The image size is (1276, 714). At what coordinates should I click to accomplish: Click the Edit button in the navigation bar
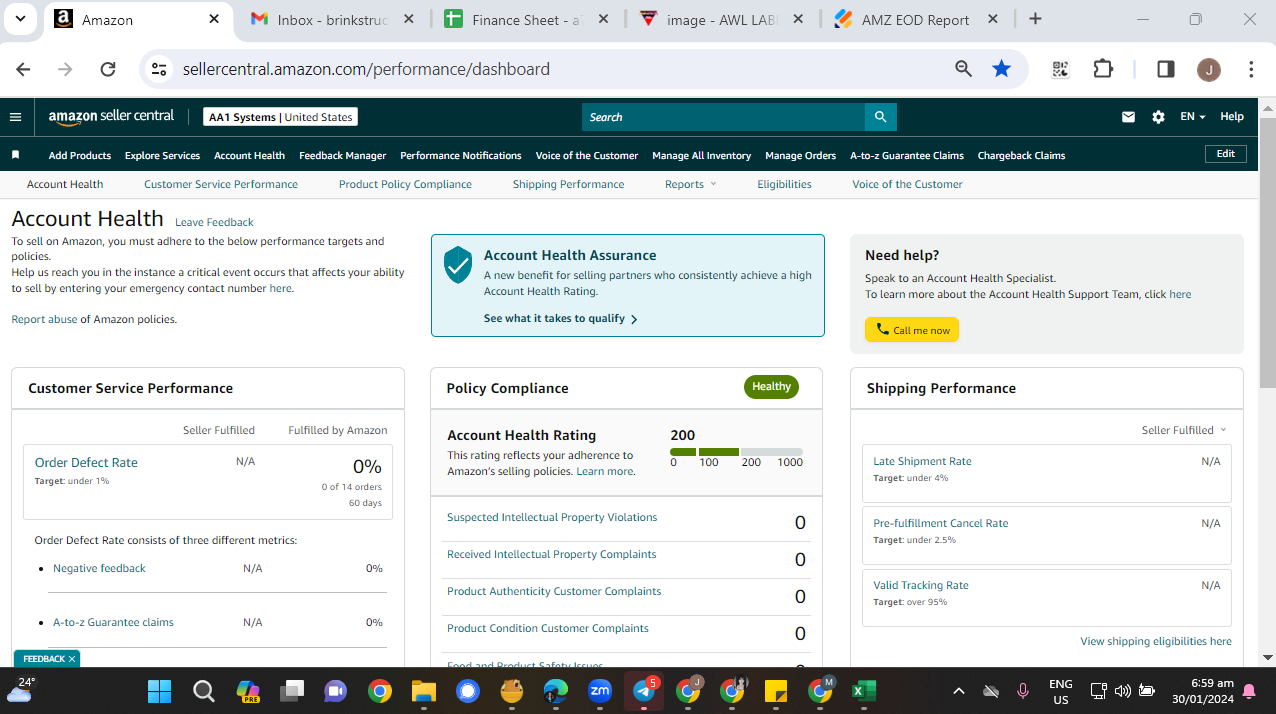(1225, 154)
